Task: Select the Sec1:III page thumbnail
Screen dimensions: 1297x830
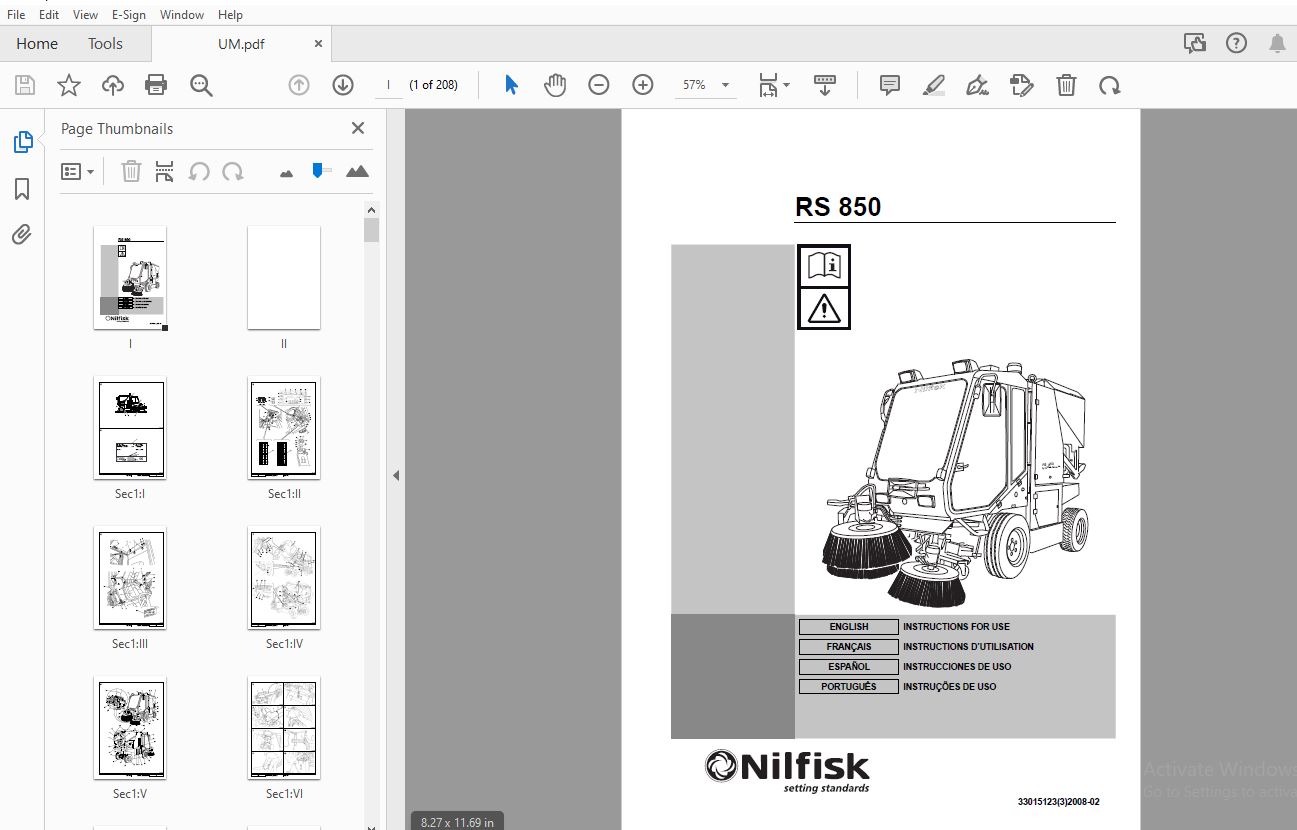Action: pyautogui.click(x=130, y=578)
